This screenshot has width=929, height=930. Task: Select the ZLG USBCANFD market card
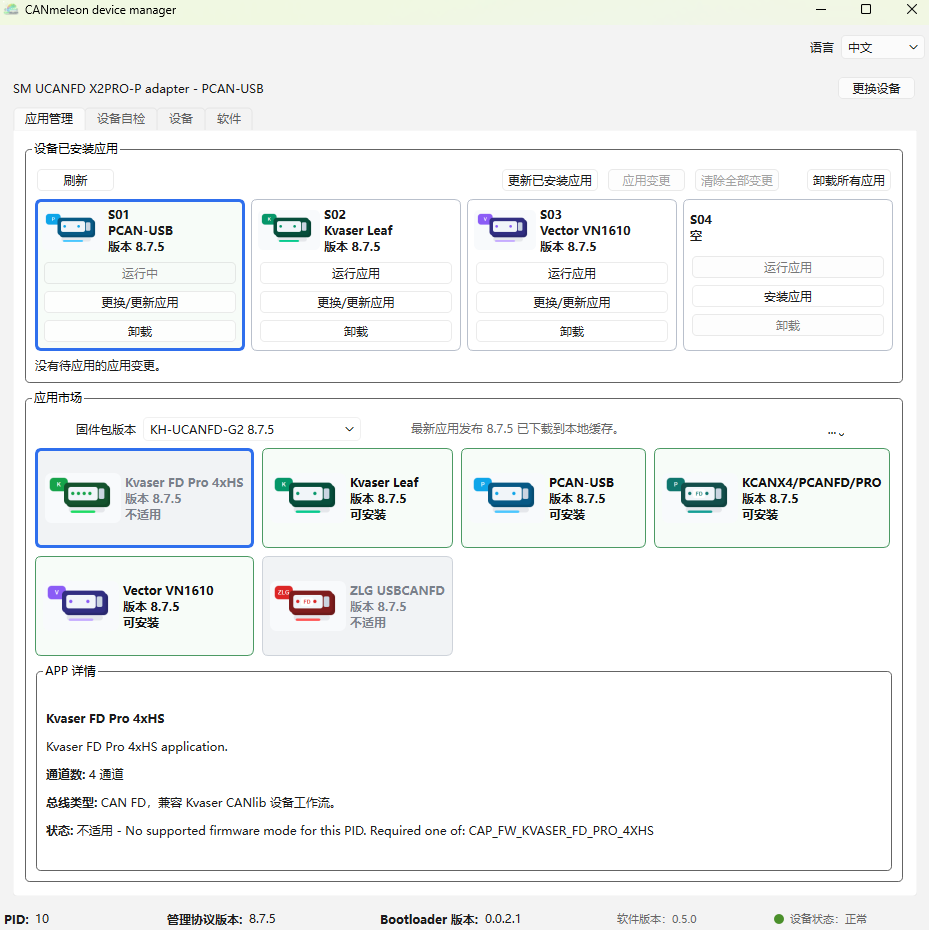click(357, 606)
